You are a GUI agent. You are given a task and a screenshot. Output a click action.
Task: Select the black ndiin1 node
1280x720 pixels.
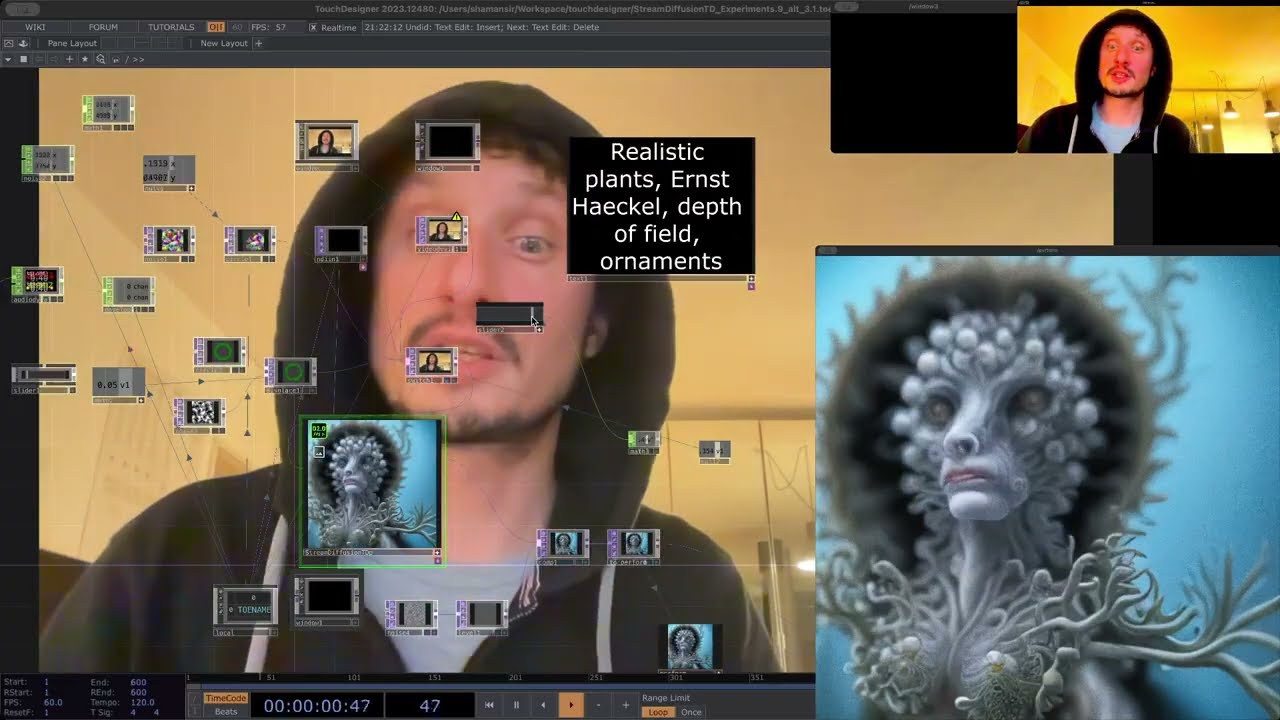[x=341, y=245]
